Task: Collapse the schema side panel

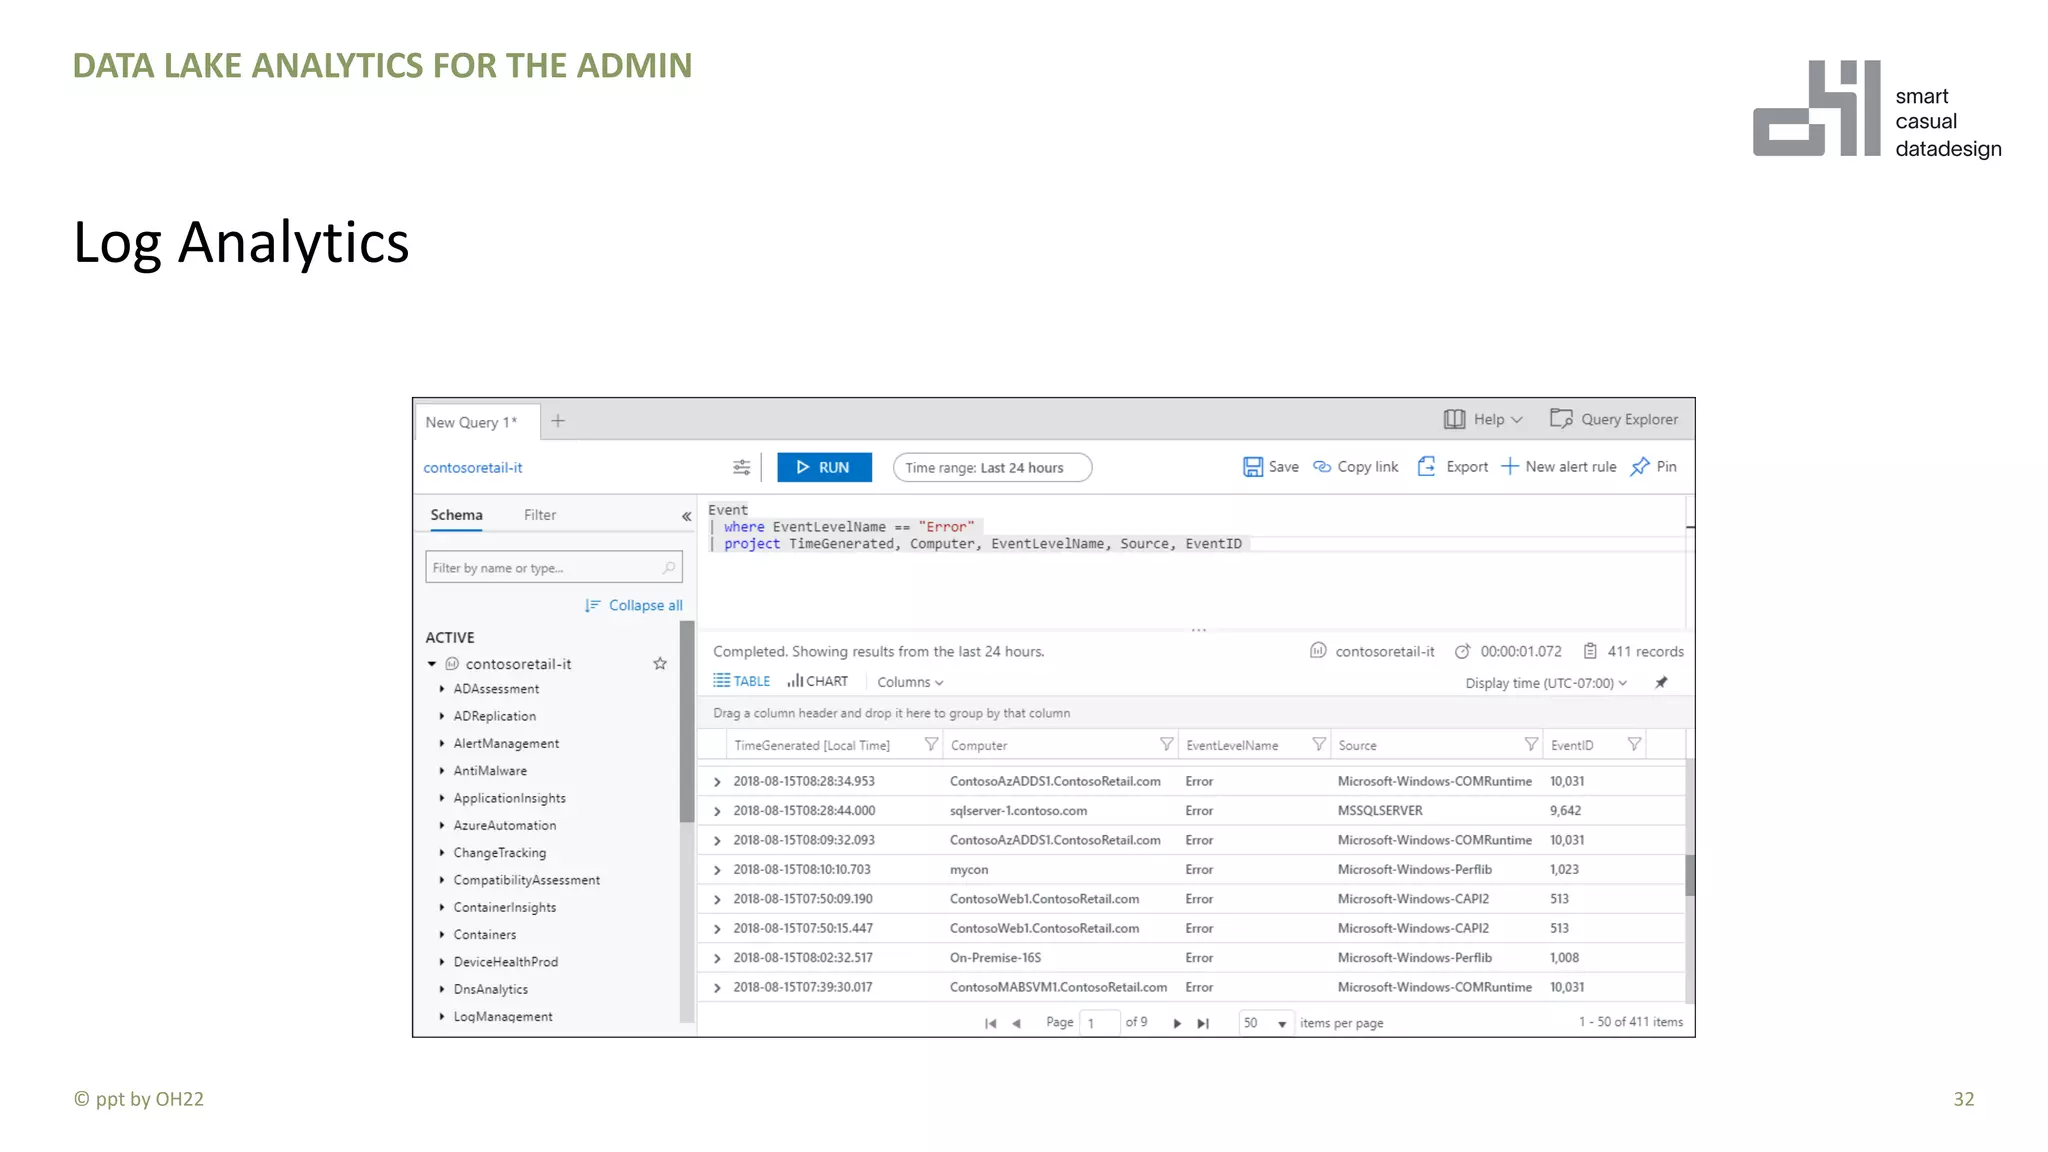Action: [x=686, y=516]
